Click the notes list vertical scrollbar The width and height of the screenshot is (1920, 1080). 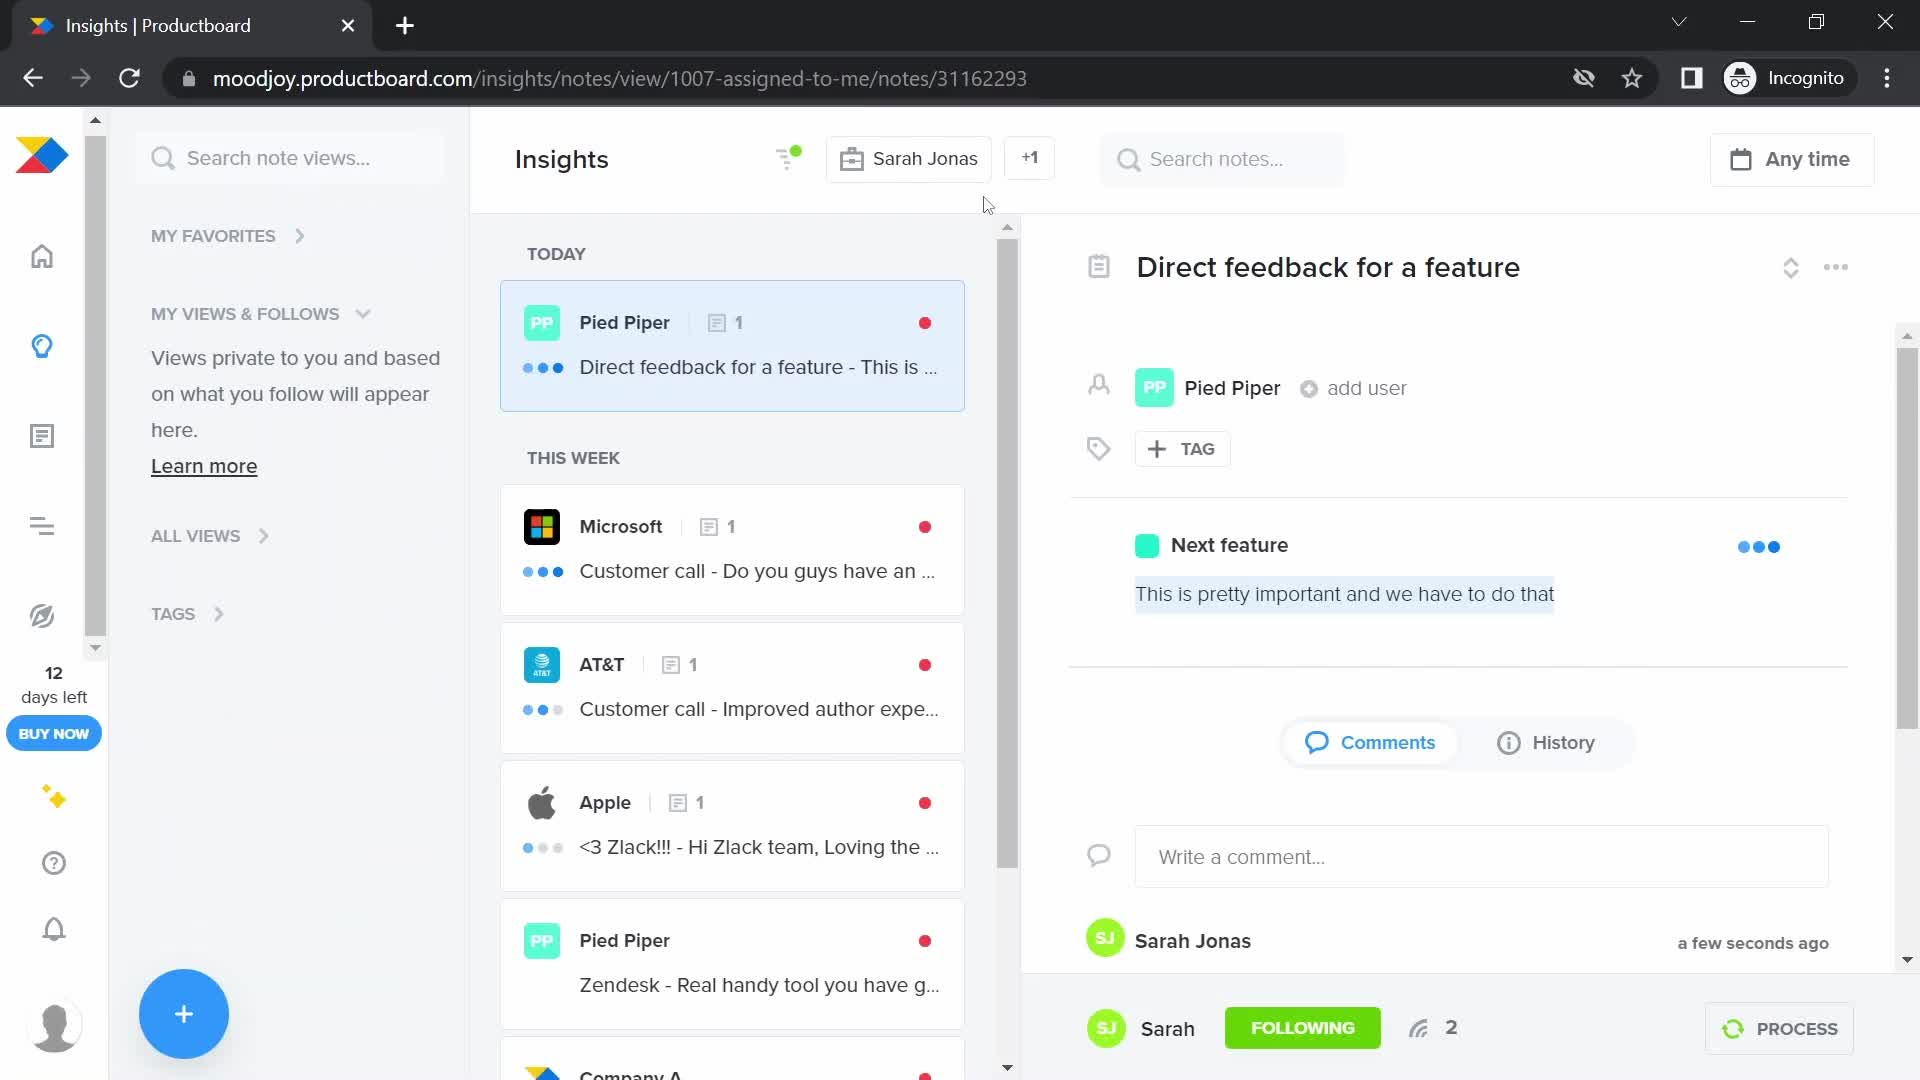tap(1007, 553)
